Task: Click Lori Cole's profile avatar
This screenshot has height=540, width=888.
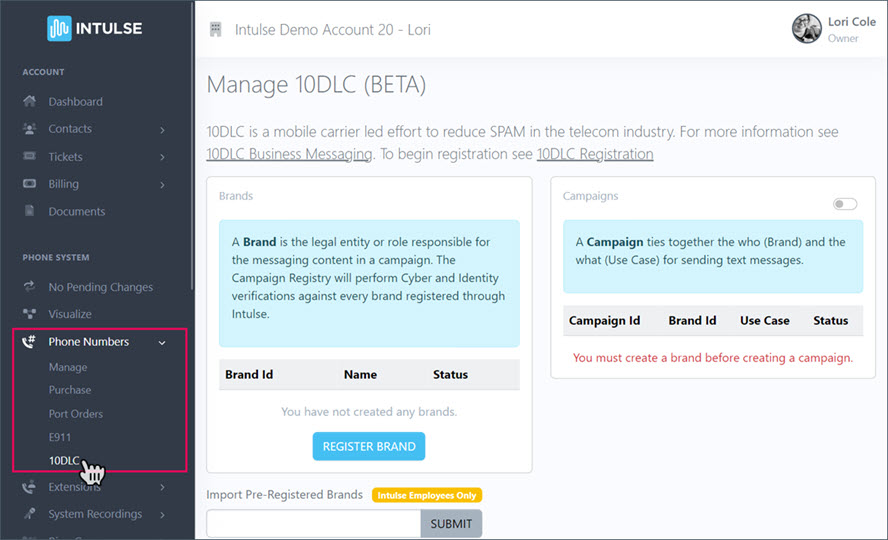Action: click(806, 29)
